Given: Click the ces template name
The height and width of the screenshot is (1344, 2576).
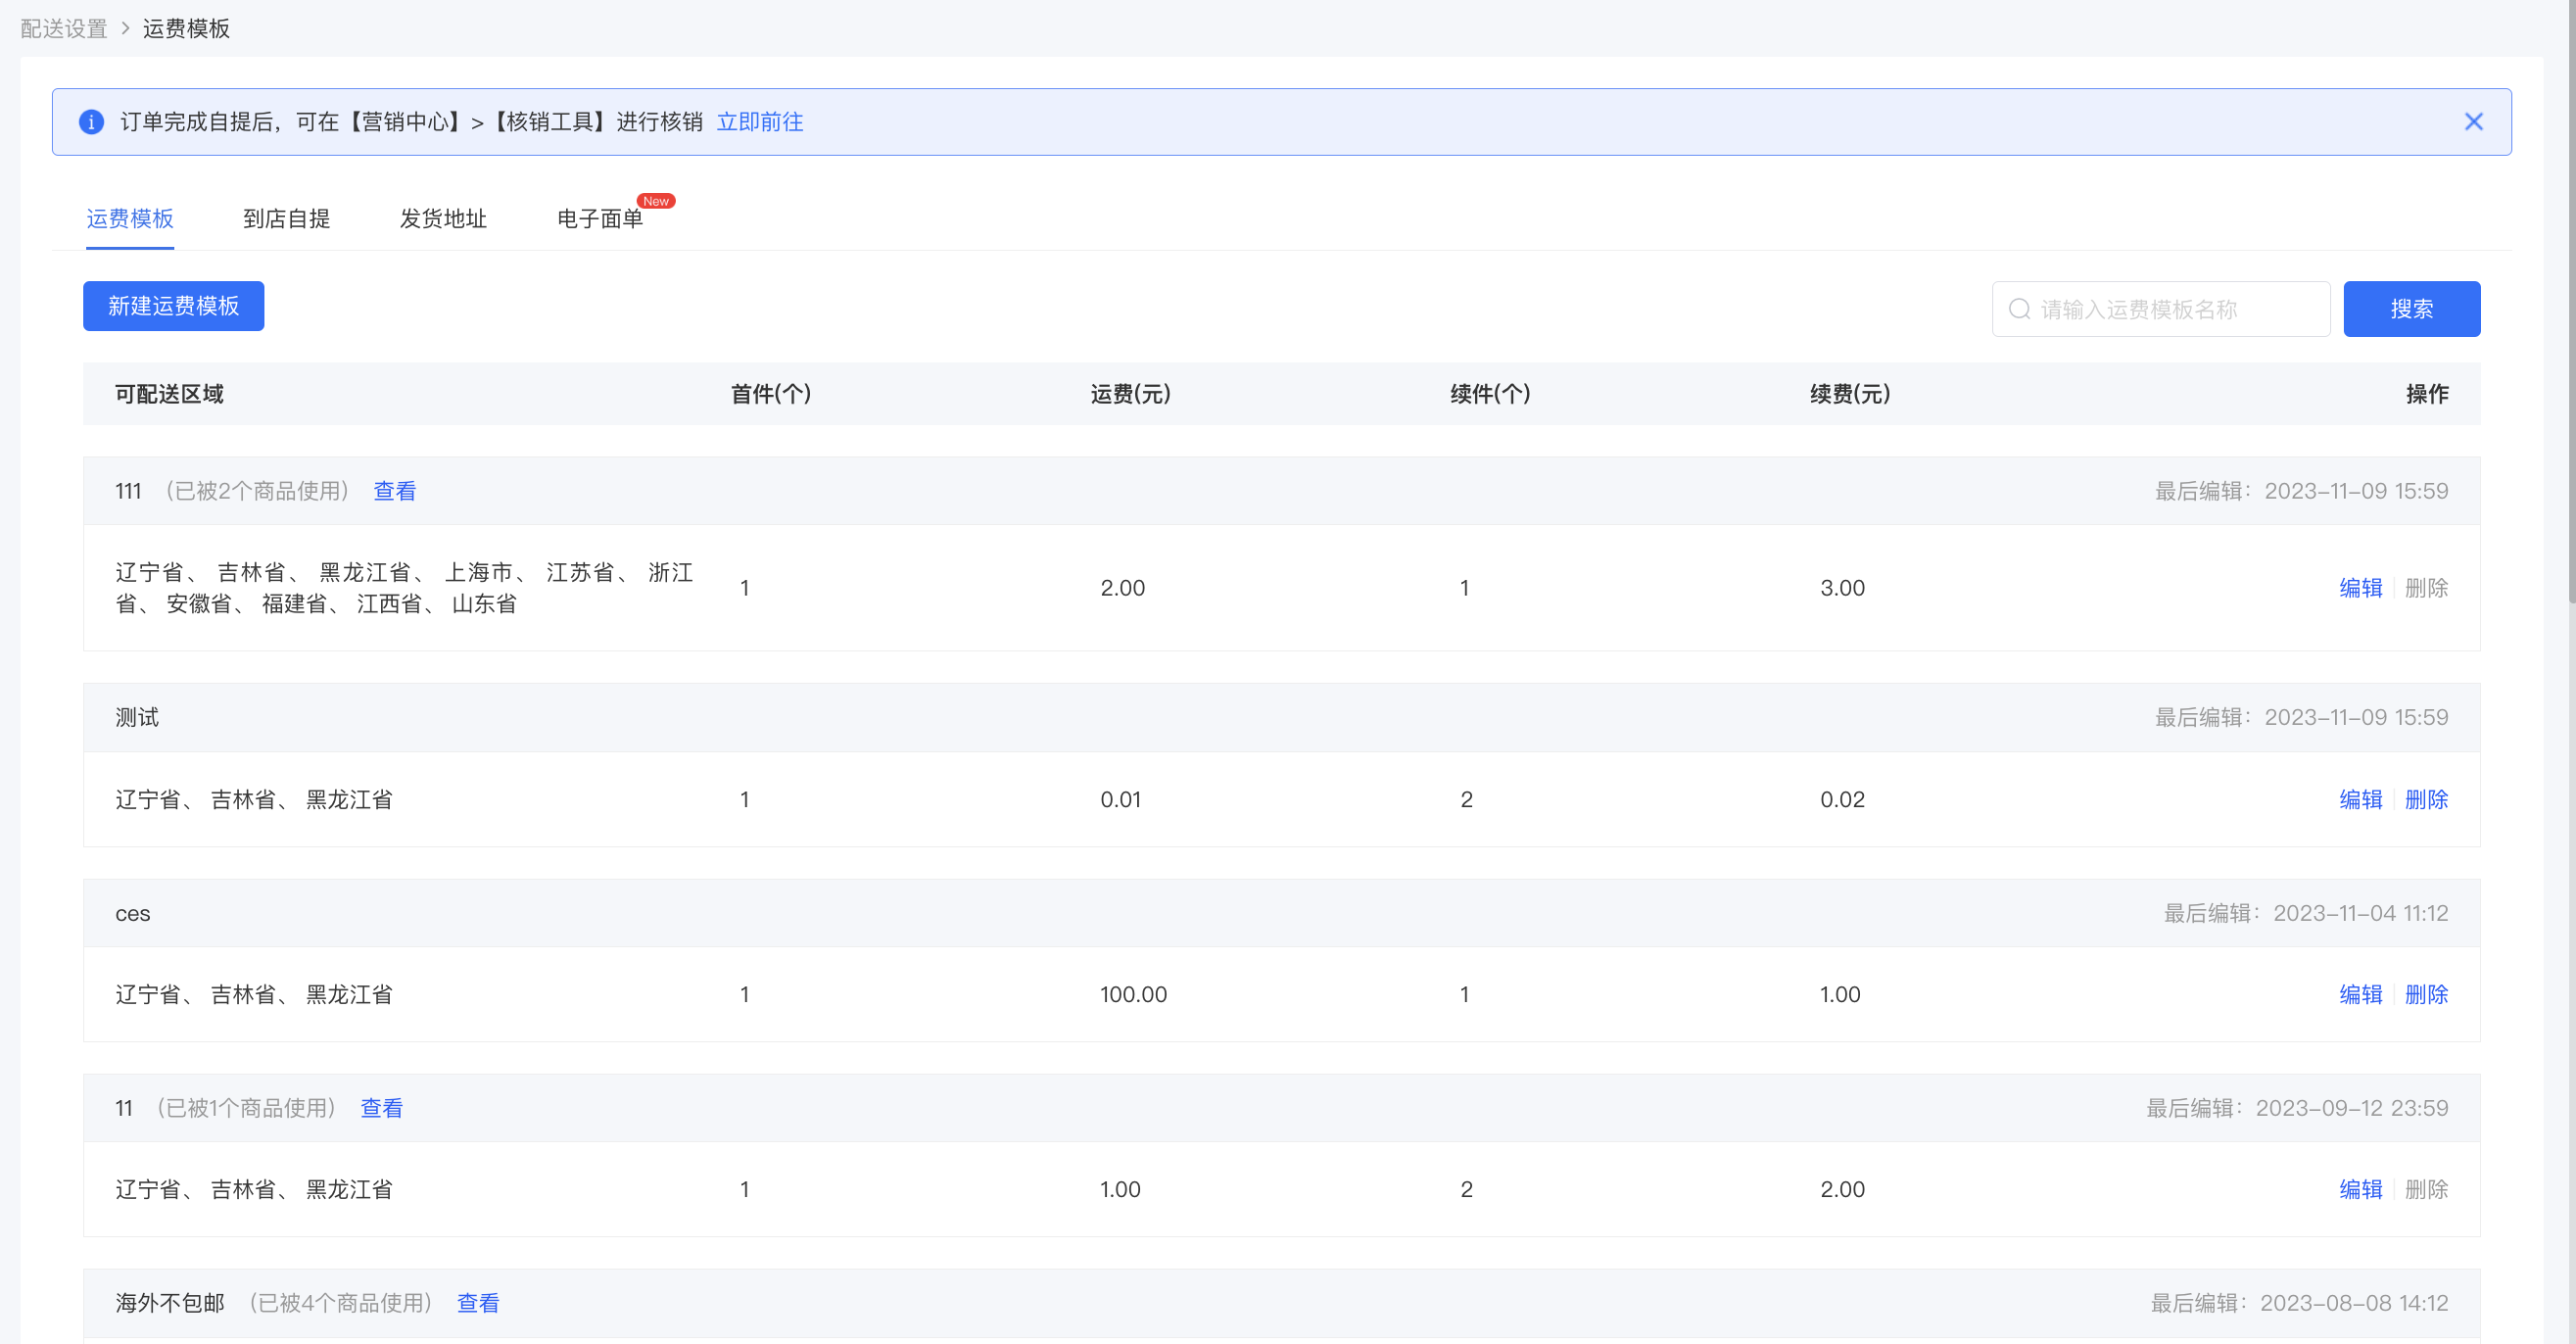Looking at the screenshot, I should click(x=132, y=914).
